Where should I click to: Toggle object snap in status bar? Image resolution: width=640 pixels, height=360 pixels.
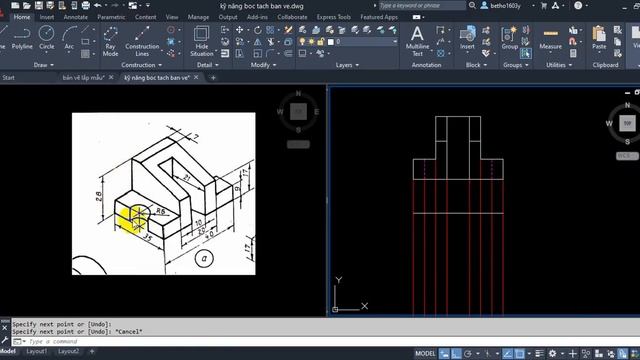(519, 353)
